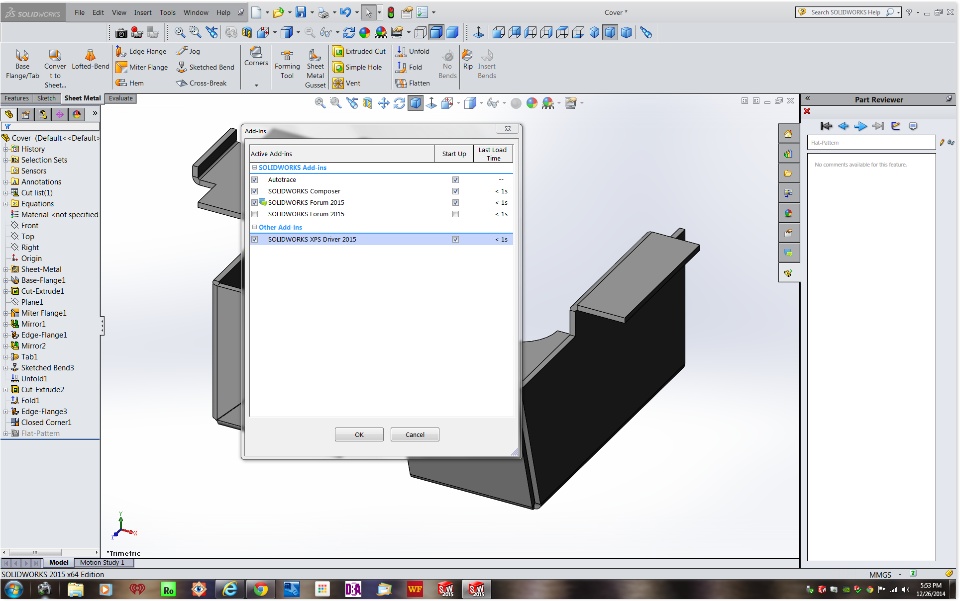Select the Jog tool
The height and width of the screenshot is (601, 960).
[x=189, y=51]
